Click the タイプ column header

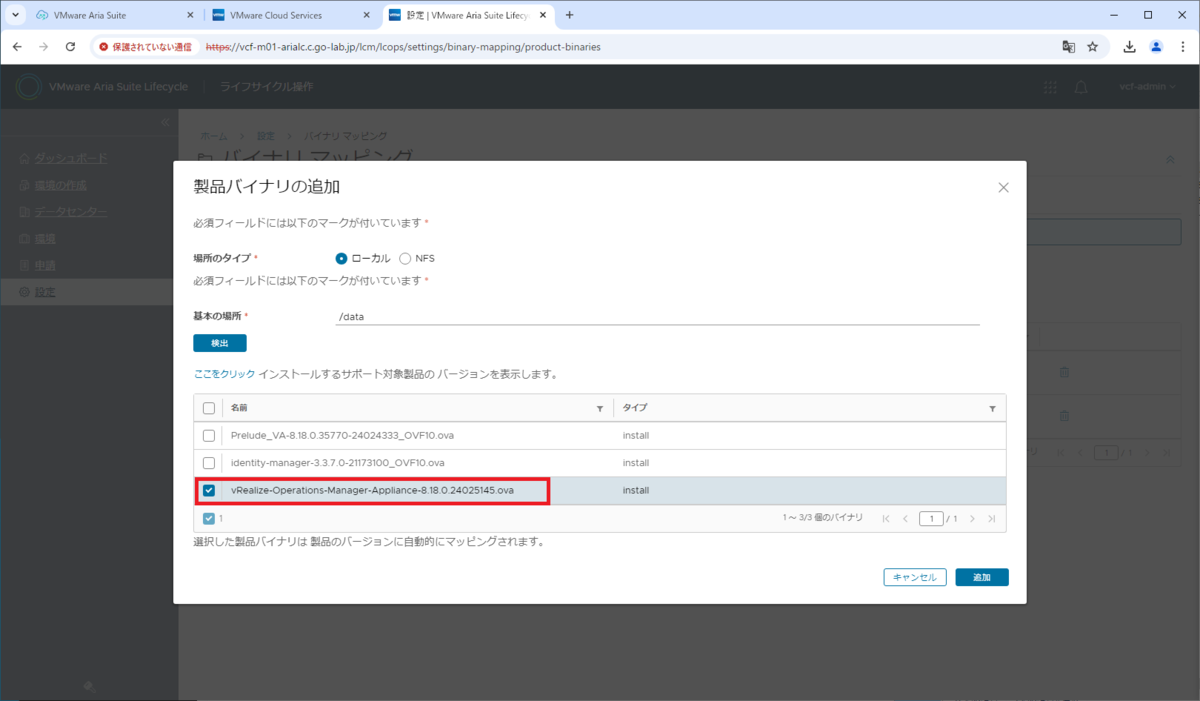pyautogui.click(x=634, y=408)
